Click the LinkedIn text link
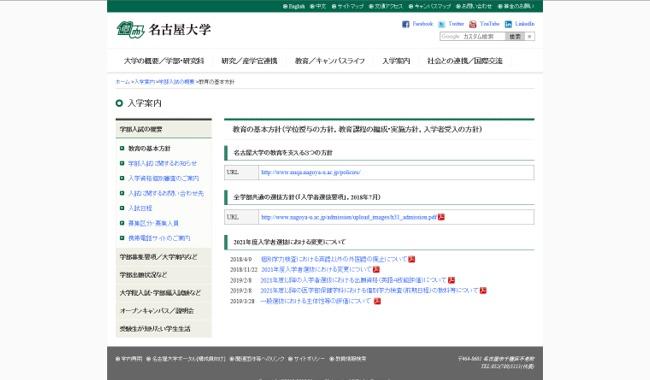This screenshot has width=650, height=380. pyautogui.click(x=525, y=24)
